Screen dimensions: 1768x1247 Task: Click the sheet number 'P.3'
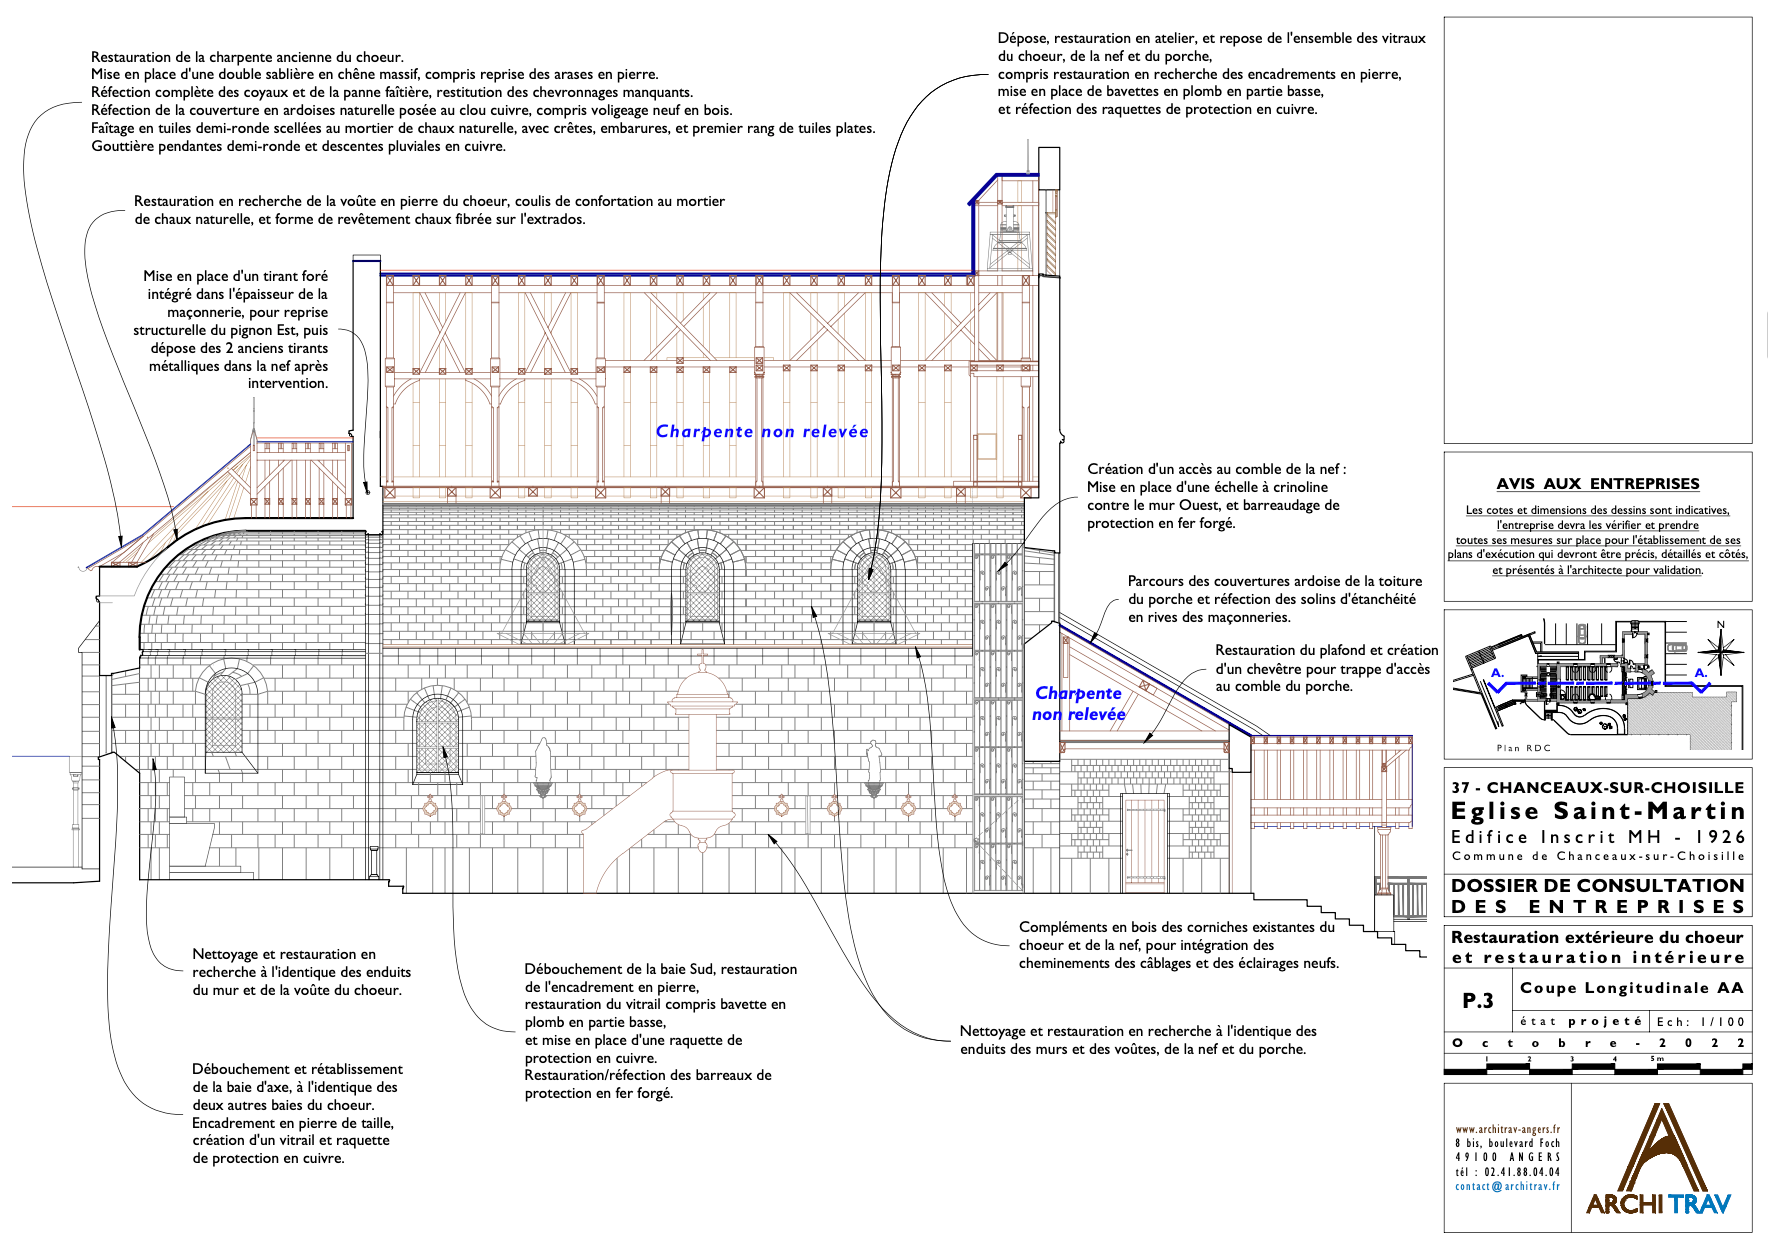point(1478,1001)
